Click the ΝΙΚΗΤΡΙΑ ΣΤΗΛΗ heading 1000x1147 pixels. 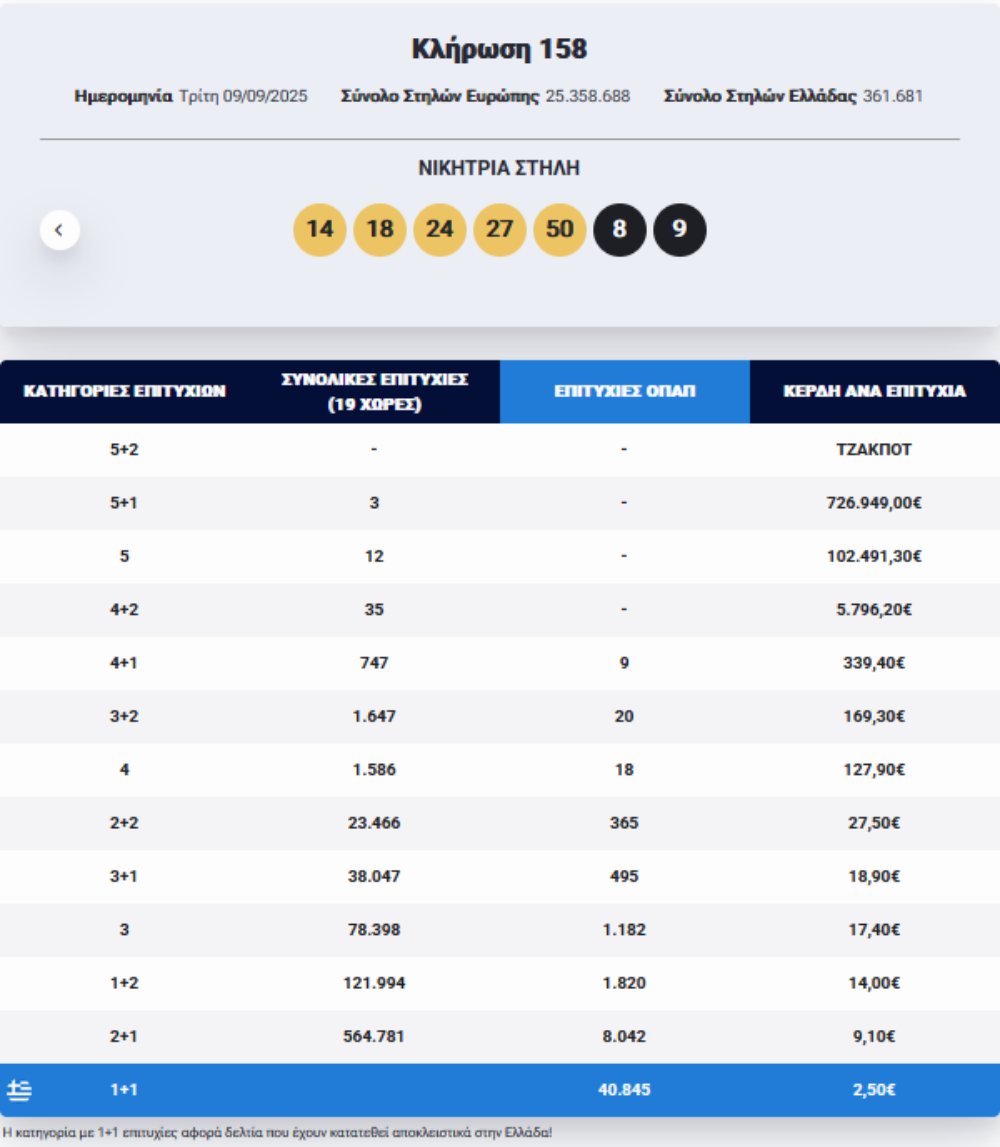[x=499, y=168]
